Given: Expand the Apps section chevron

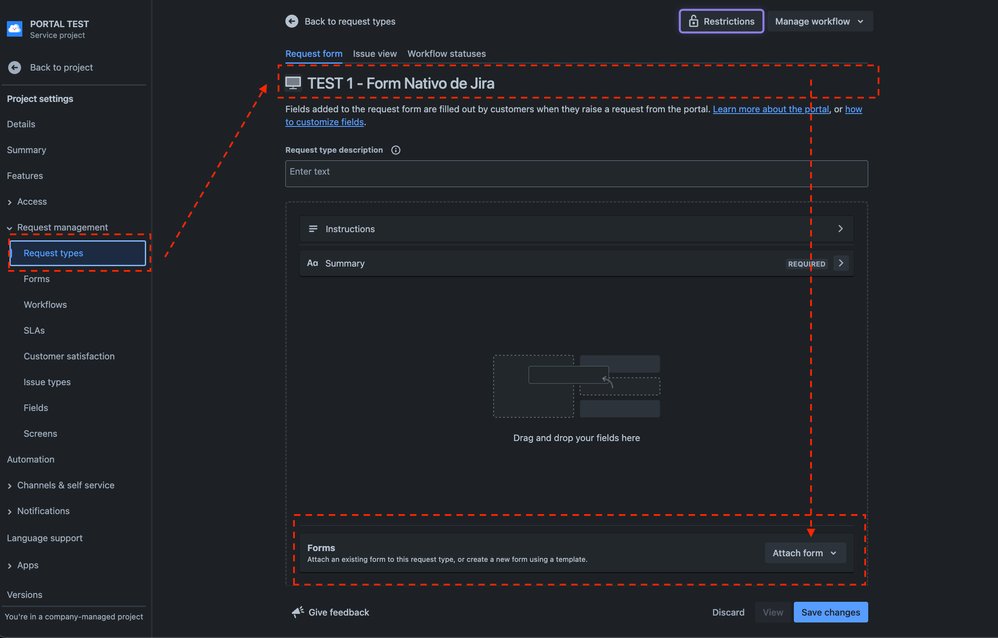Looking at the screenshot, I should (10, 566).
